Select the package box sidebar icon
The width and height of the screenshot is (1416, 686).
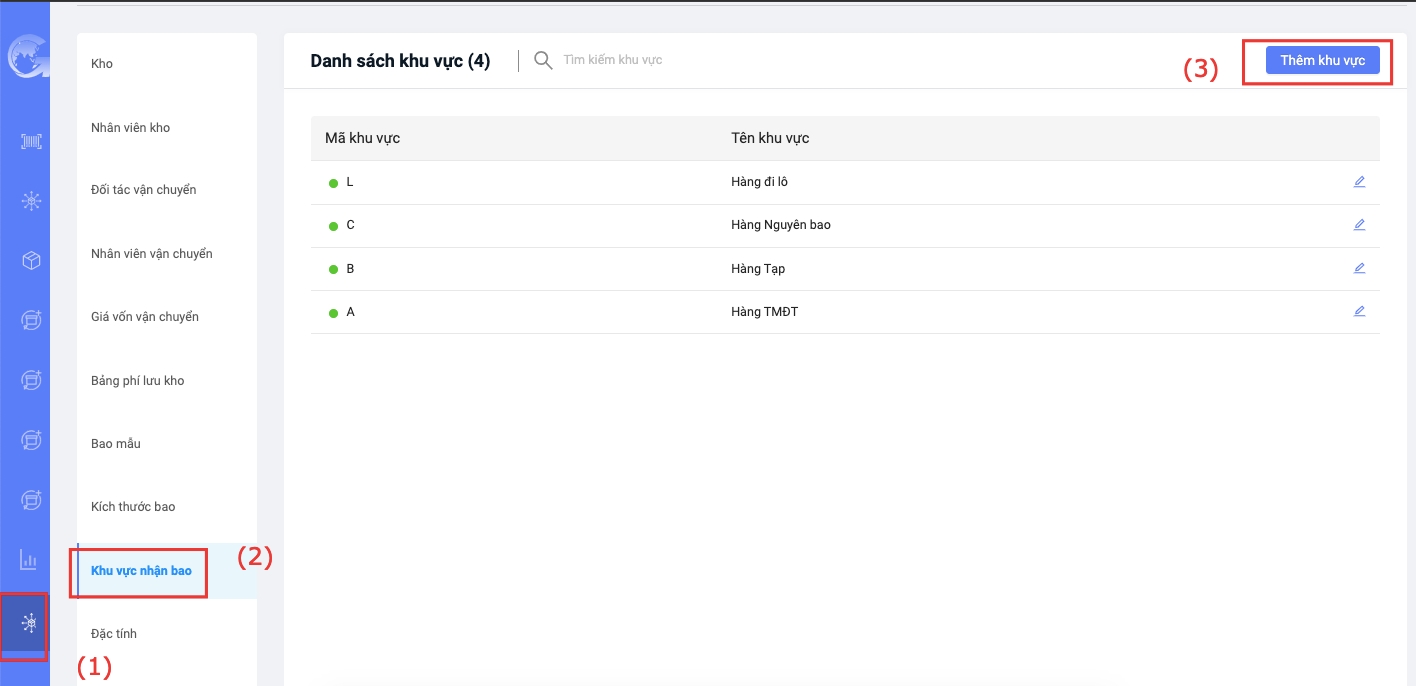31,261
